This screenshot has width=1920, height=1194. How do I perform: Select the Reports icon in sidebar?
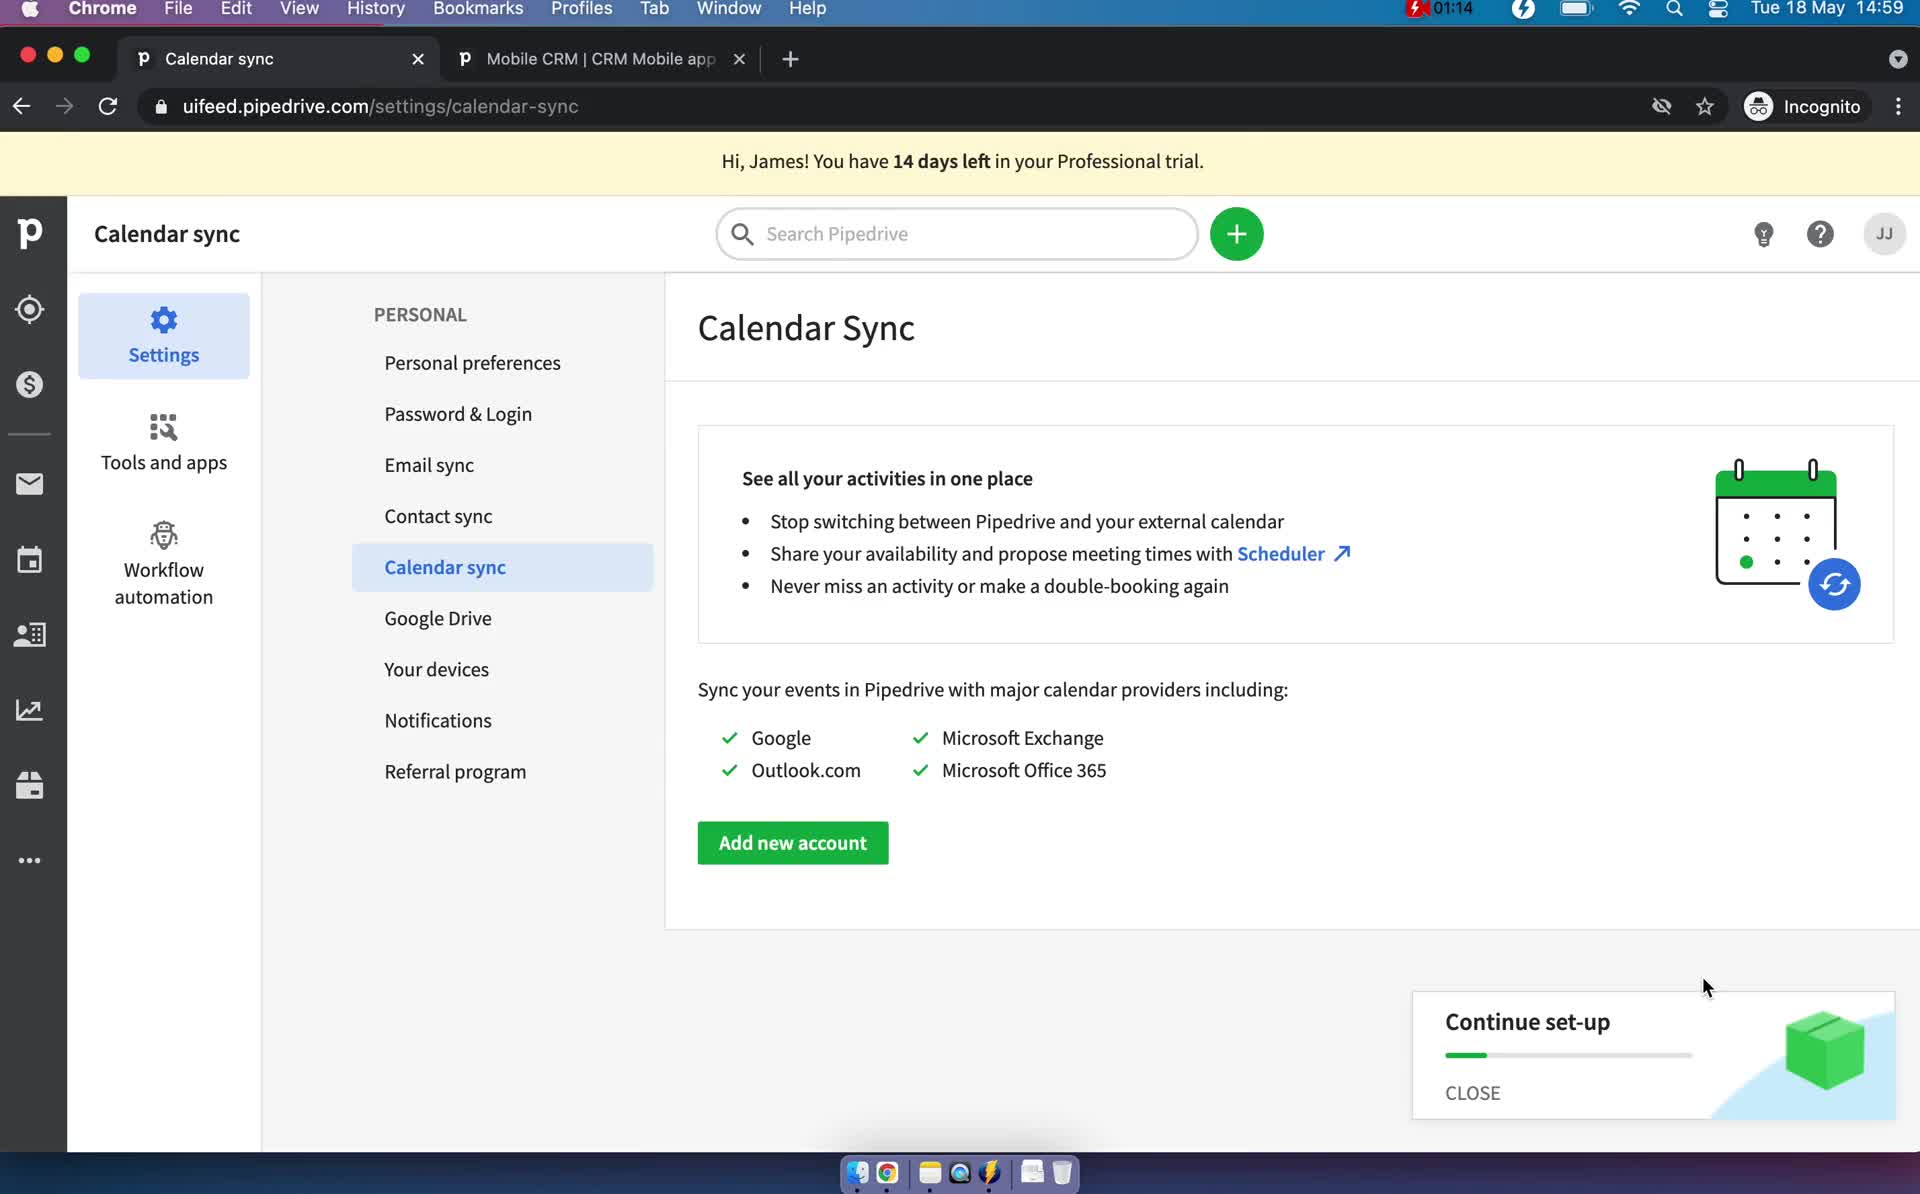30,710
